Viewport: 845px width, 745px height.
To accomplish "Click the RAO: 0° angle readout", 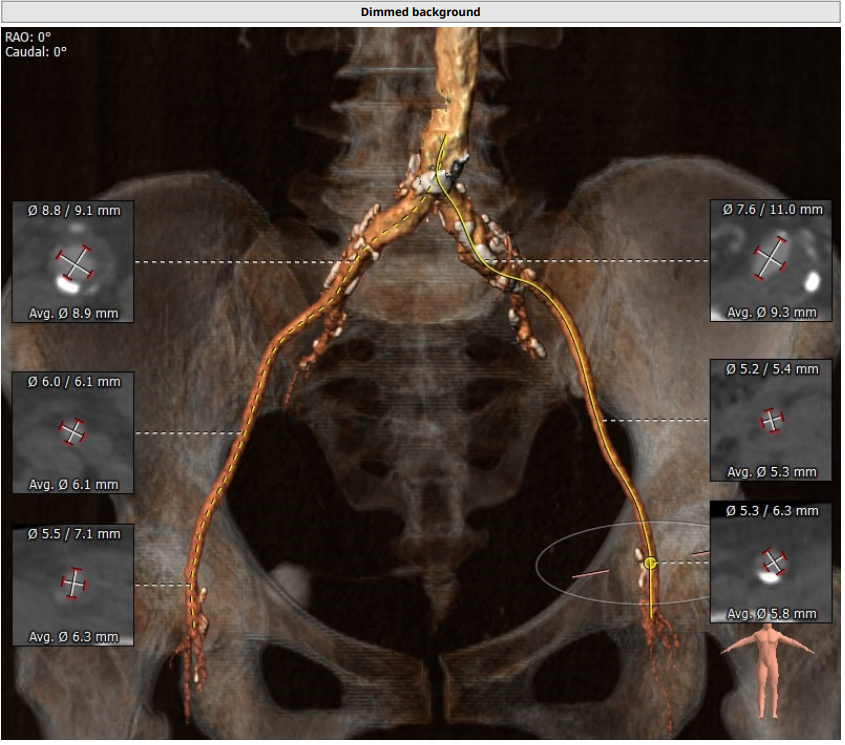I will click(x=28, y=37).
